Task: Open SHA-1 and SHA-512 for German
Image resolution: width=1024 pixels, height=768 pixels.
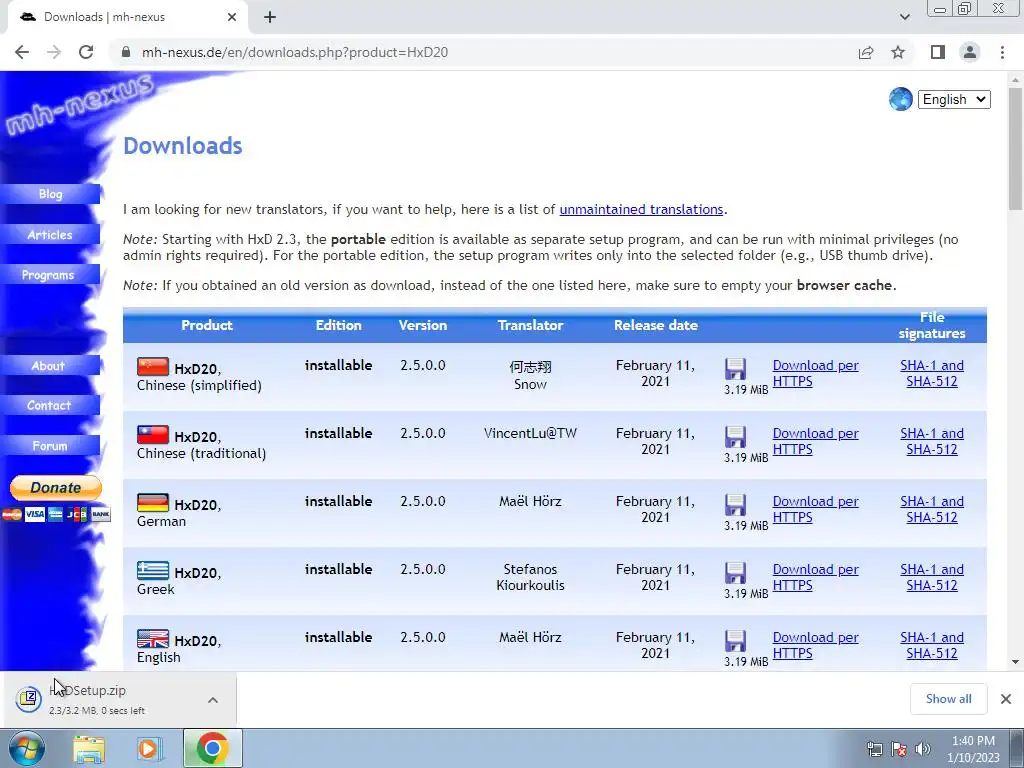Action: [x=932, y=509]
